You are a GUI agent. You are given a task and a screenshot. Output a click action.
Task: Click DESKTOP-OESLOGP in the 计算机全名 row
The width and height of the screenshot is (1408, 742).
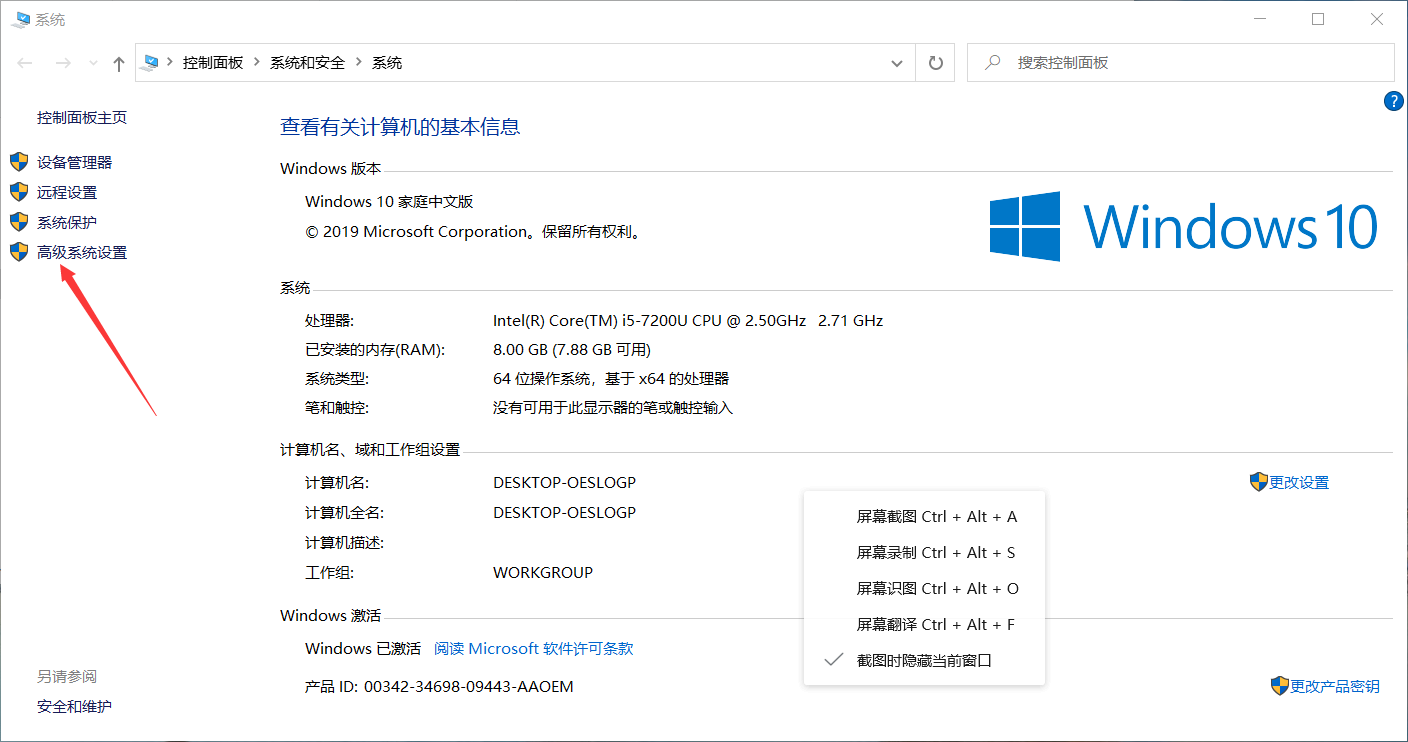tap(565, 513)
